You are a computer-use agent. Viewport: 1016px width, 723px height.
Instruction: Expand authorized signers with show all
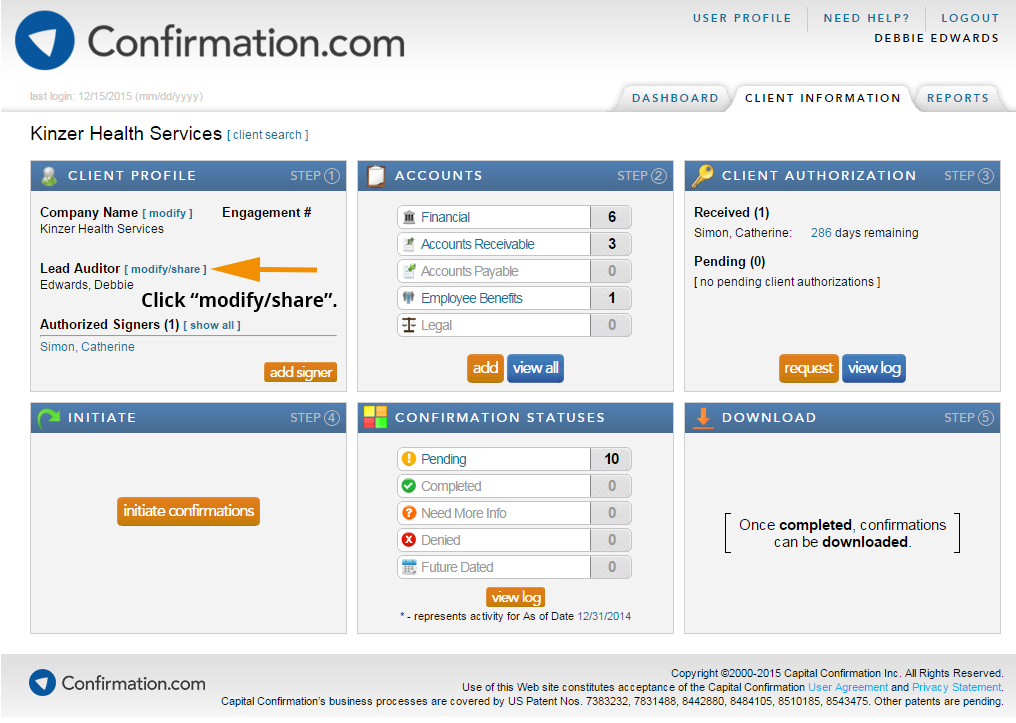212,325
